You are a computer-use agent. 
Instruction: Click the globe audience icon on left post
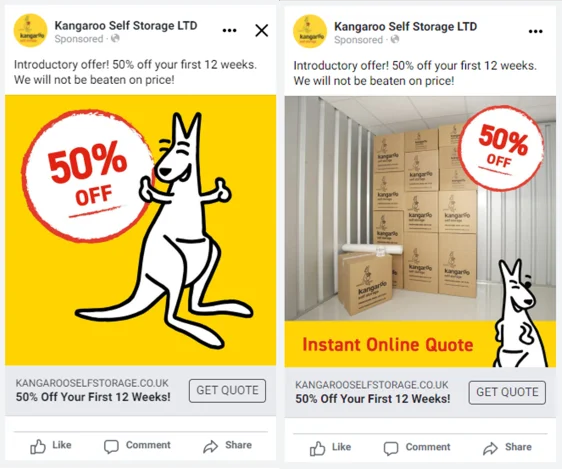115,38
